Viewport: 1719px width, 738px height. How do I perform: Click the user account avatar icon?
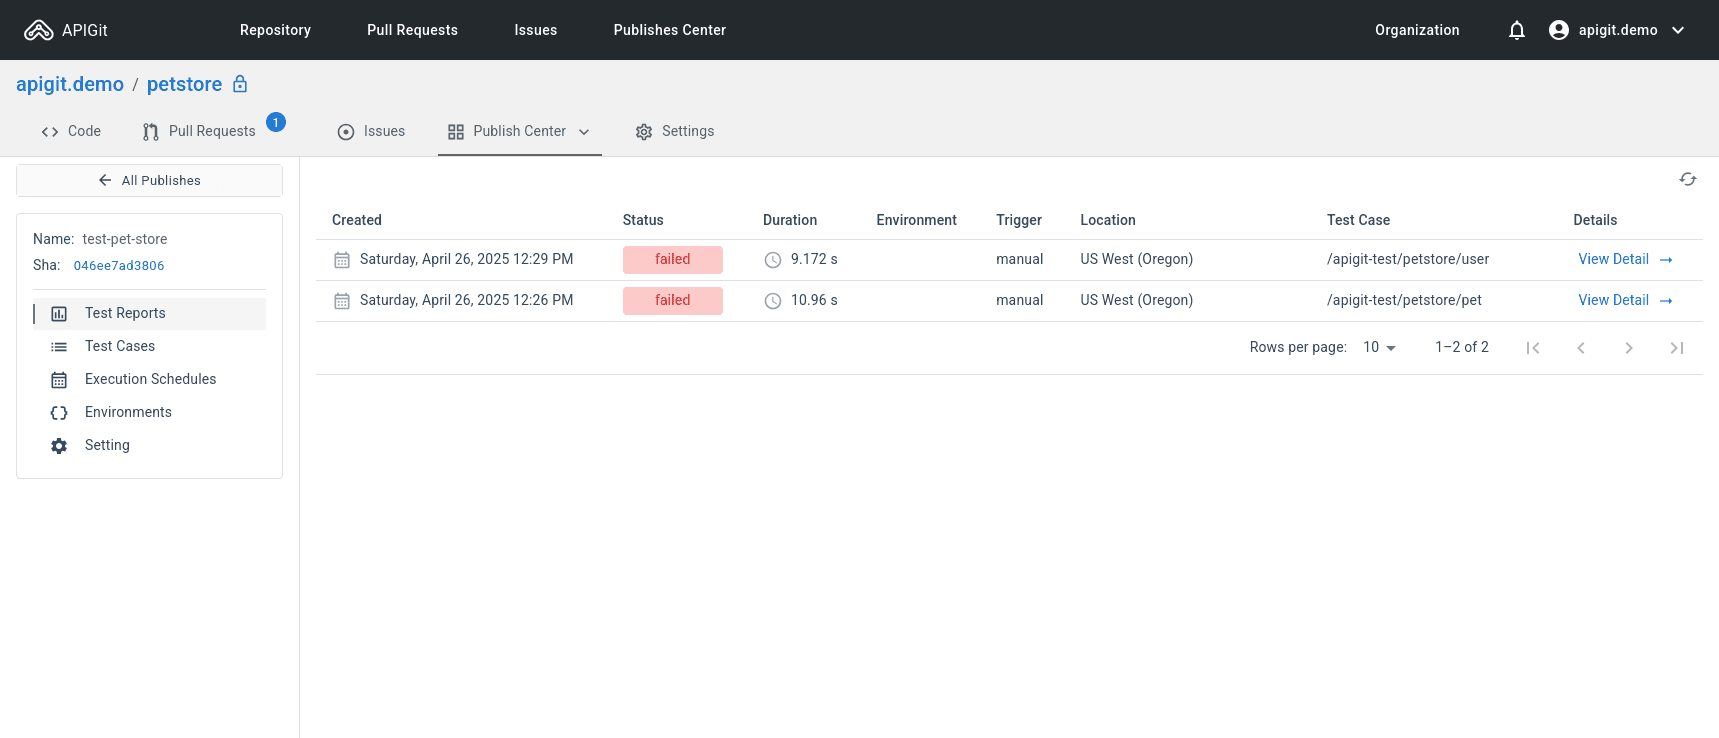(x=1559, y=30)
